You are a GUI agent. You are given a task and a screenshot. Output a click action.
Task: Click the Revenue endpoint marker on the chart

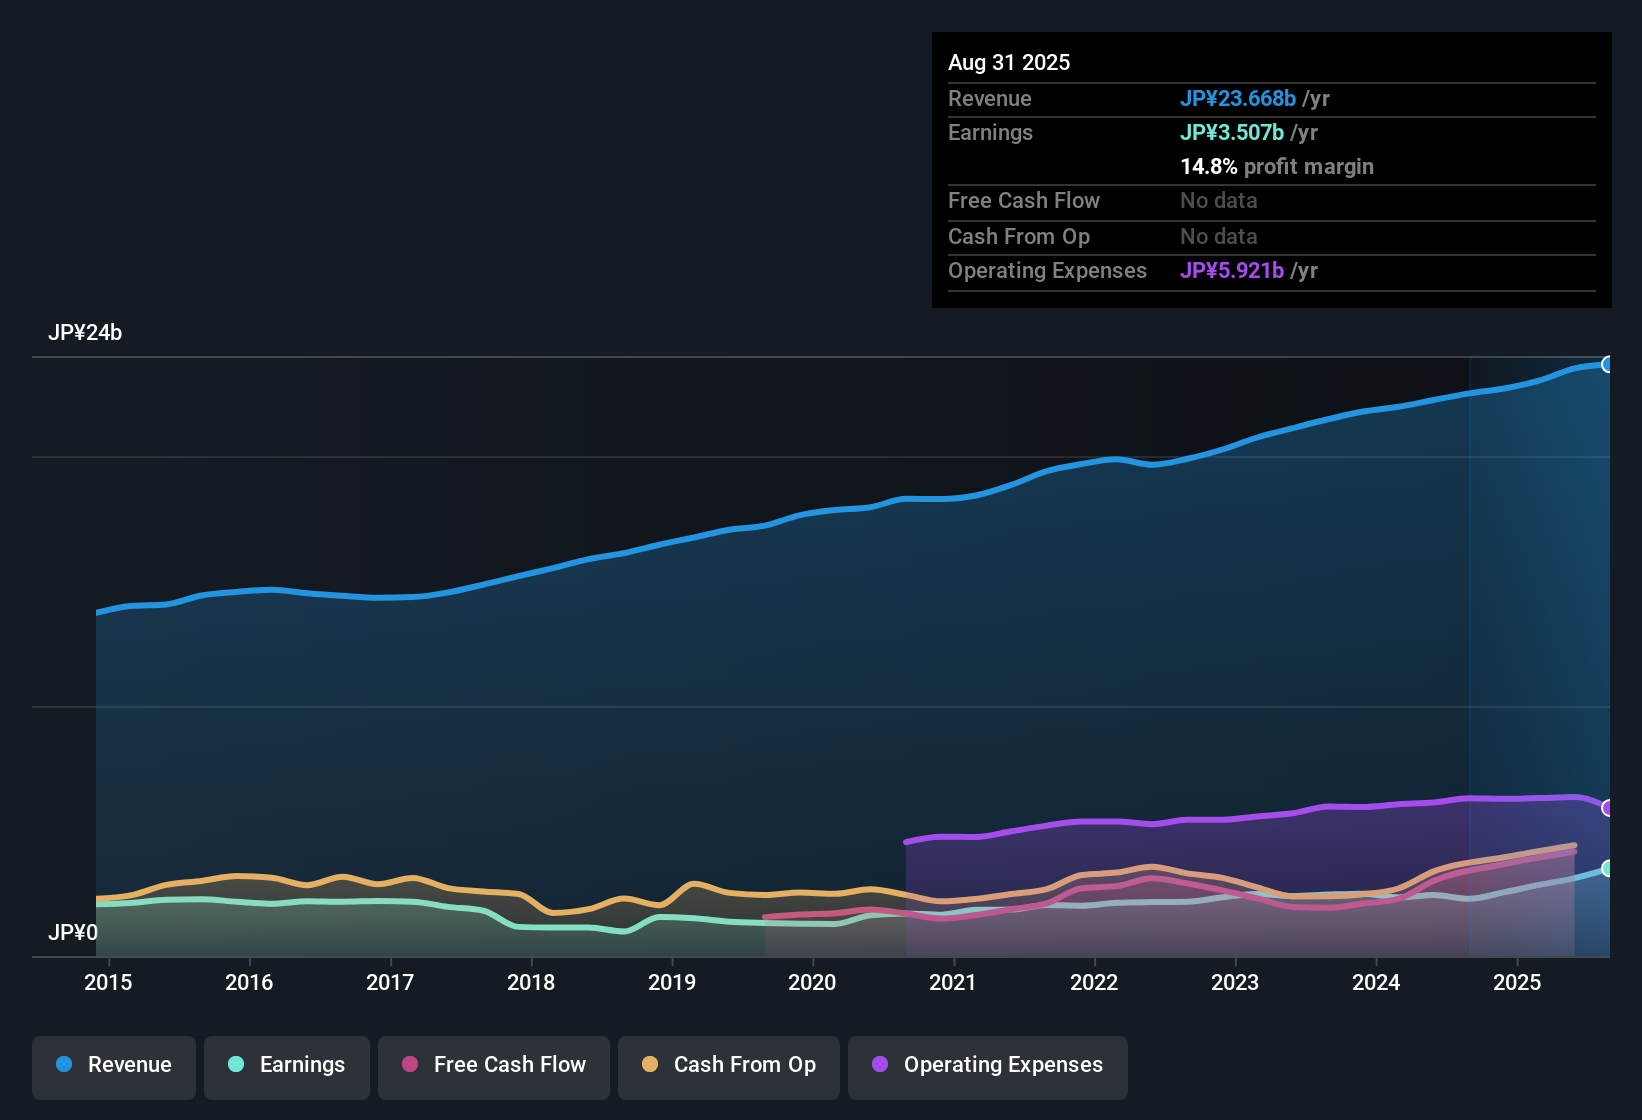click(x=1609, y=365)
